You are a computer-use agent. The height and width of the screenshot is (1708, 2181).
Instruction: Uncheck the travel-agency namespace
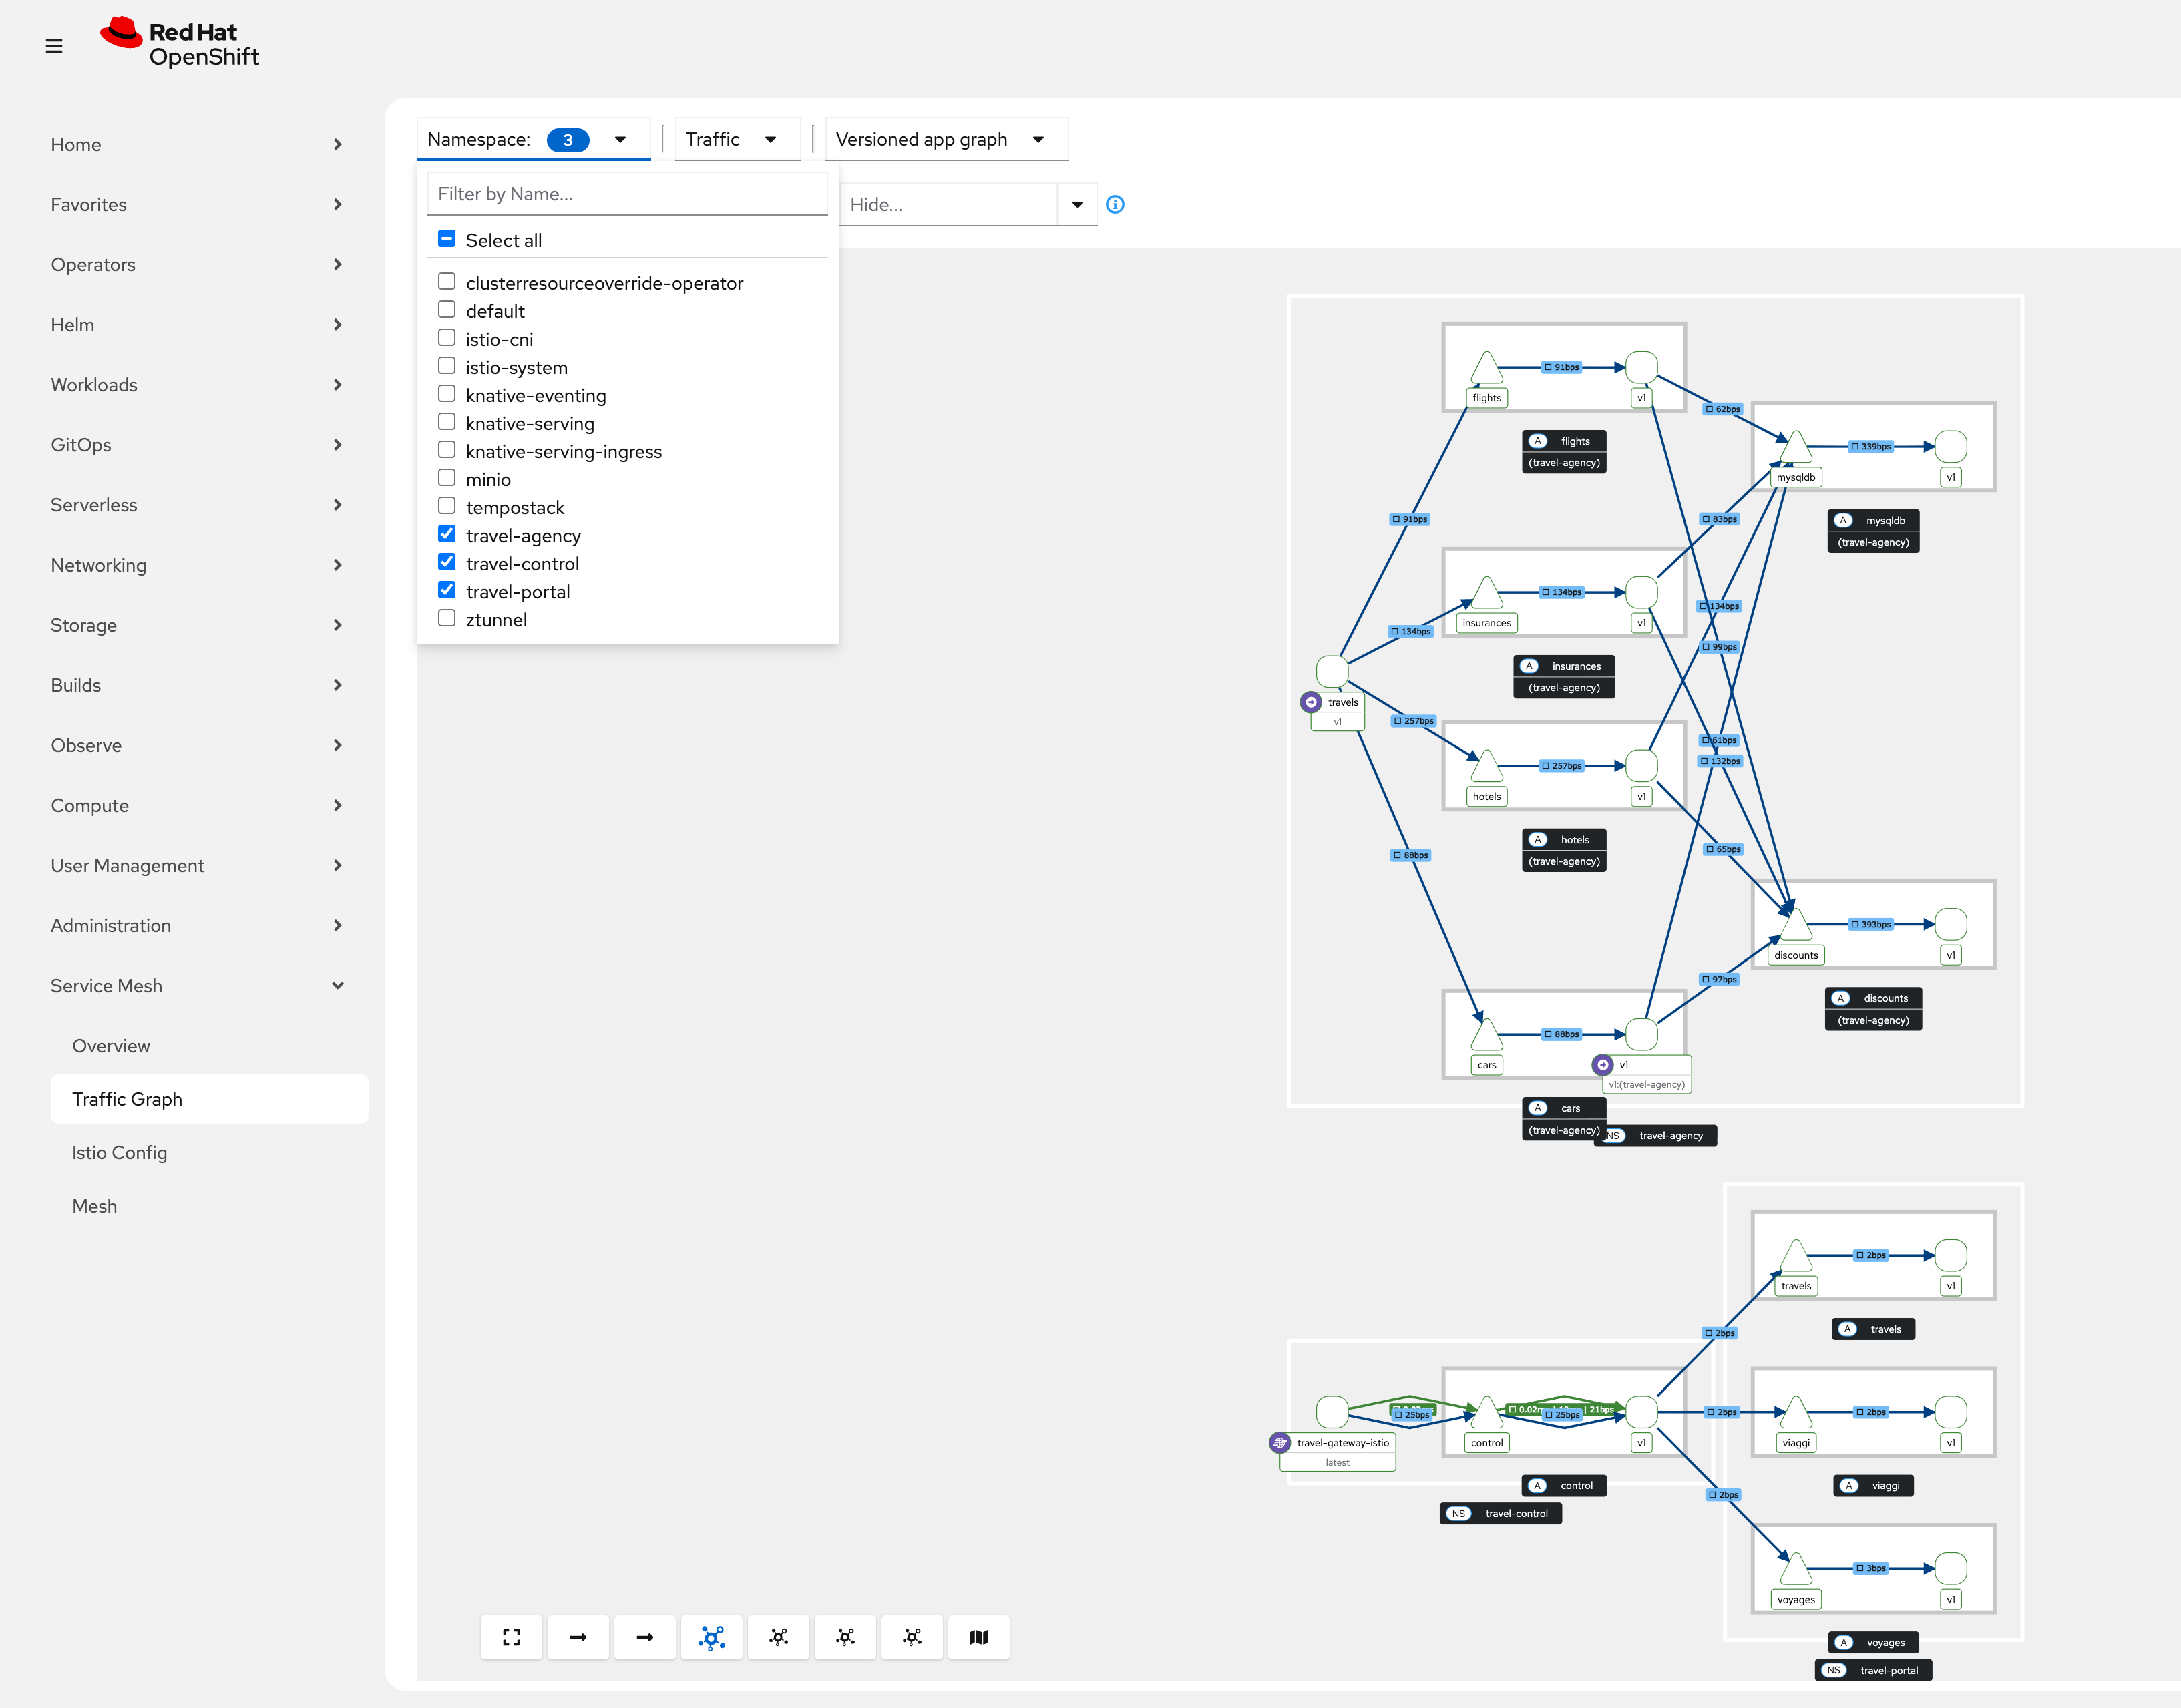[x=447, y=534]
